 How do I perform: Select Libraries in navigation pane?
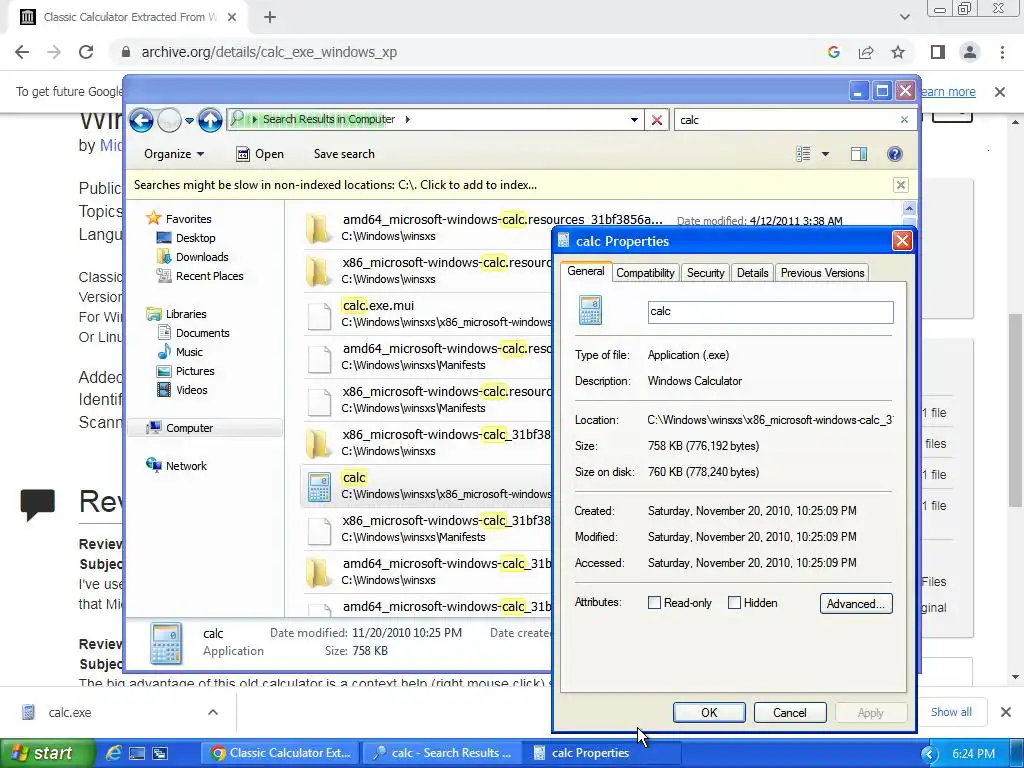tap(185, 314)
